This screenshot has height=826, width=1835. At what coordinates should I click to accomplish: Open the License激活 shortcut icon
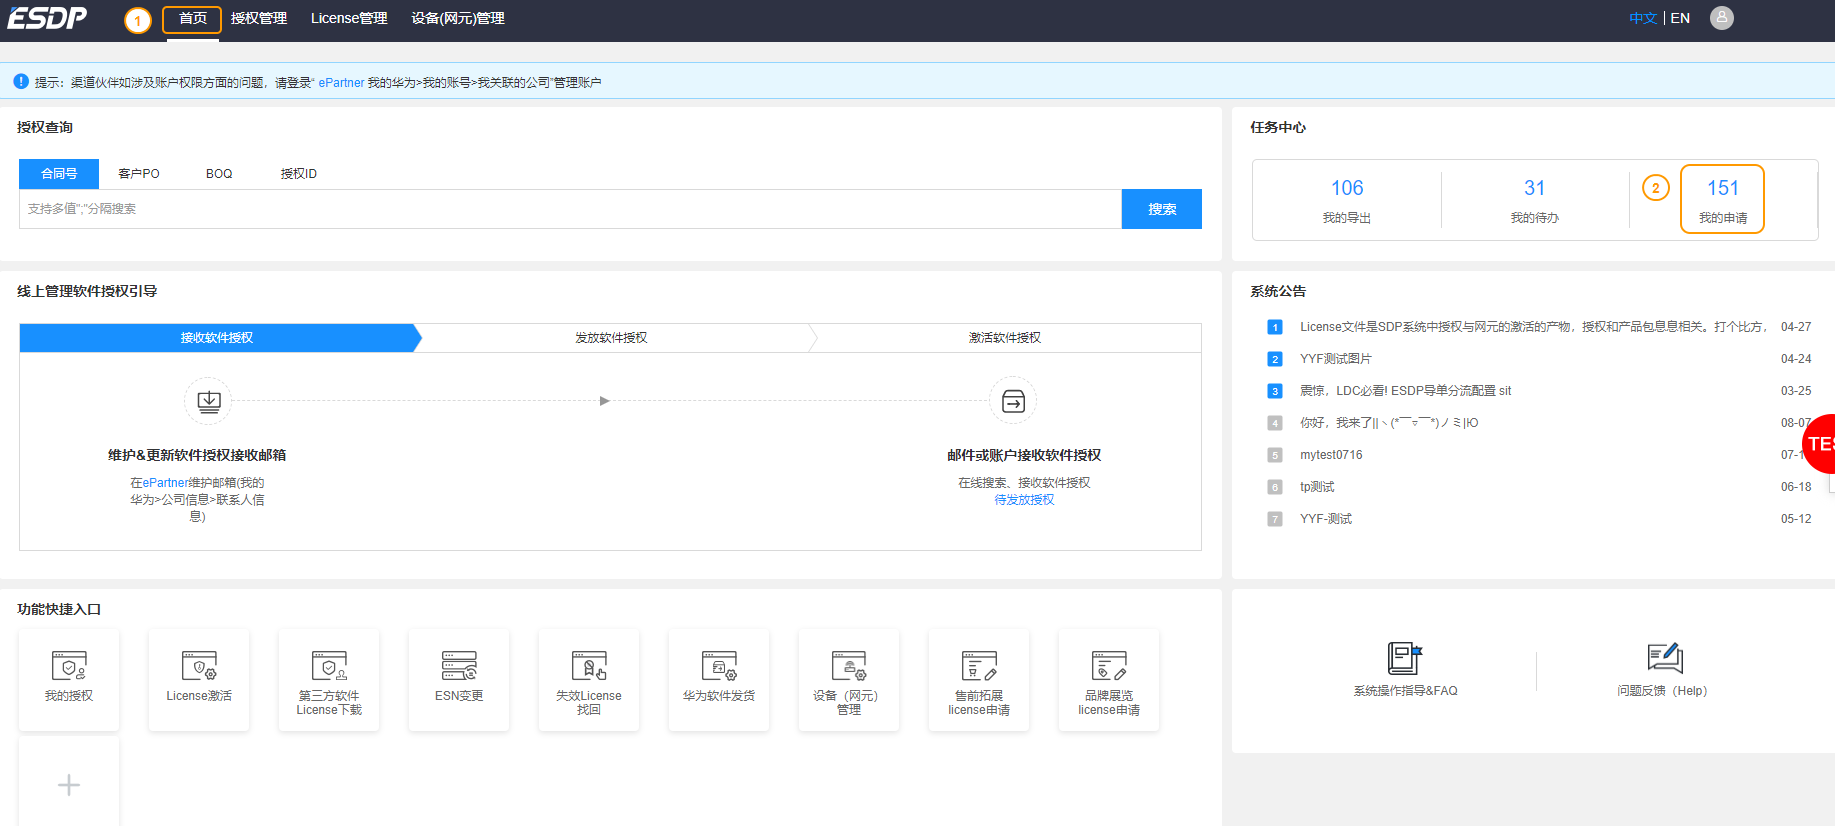coord(198,666)
